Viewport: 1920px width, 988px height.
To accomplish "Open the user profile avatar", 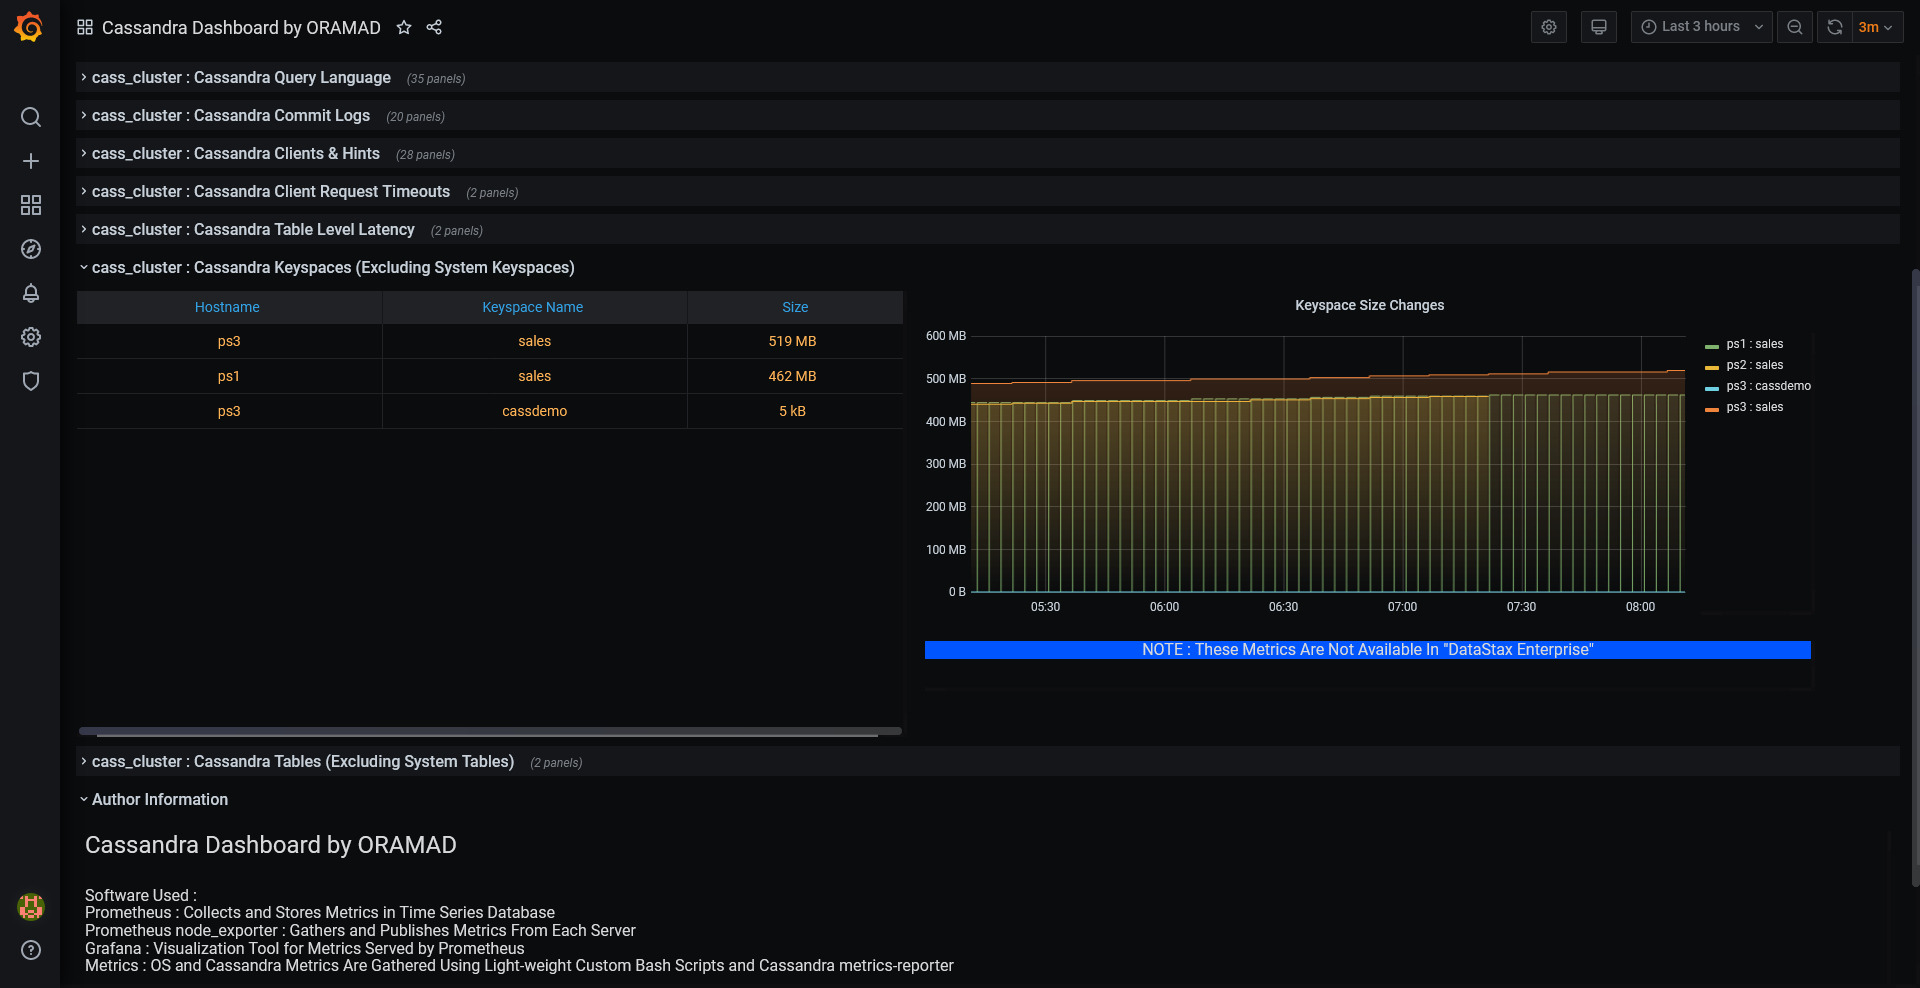I will coord(31,906).
